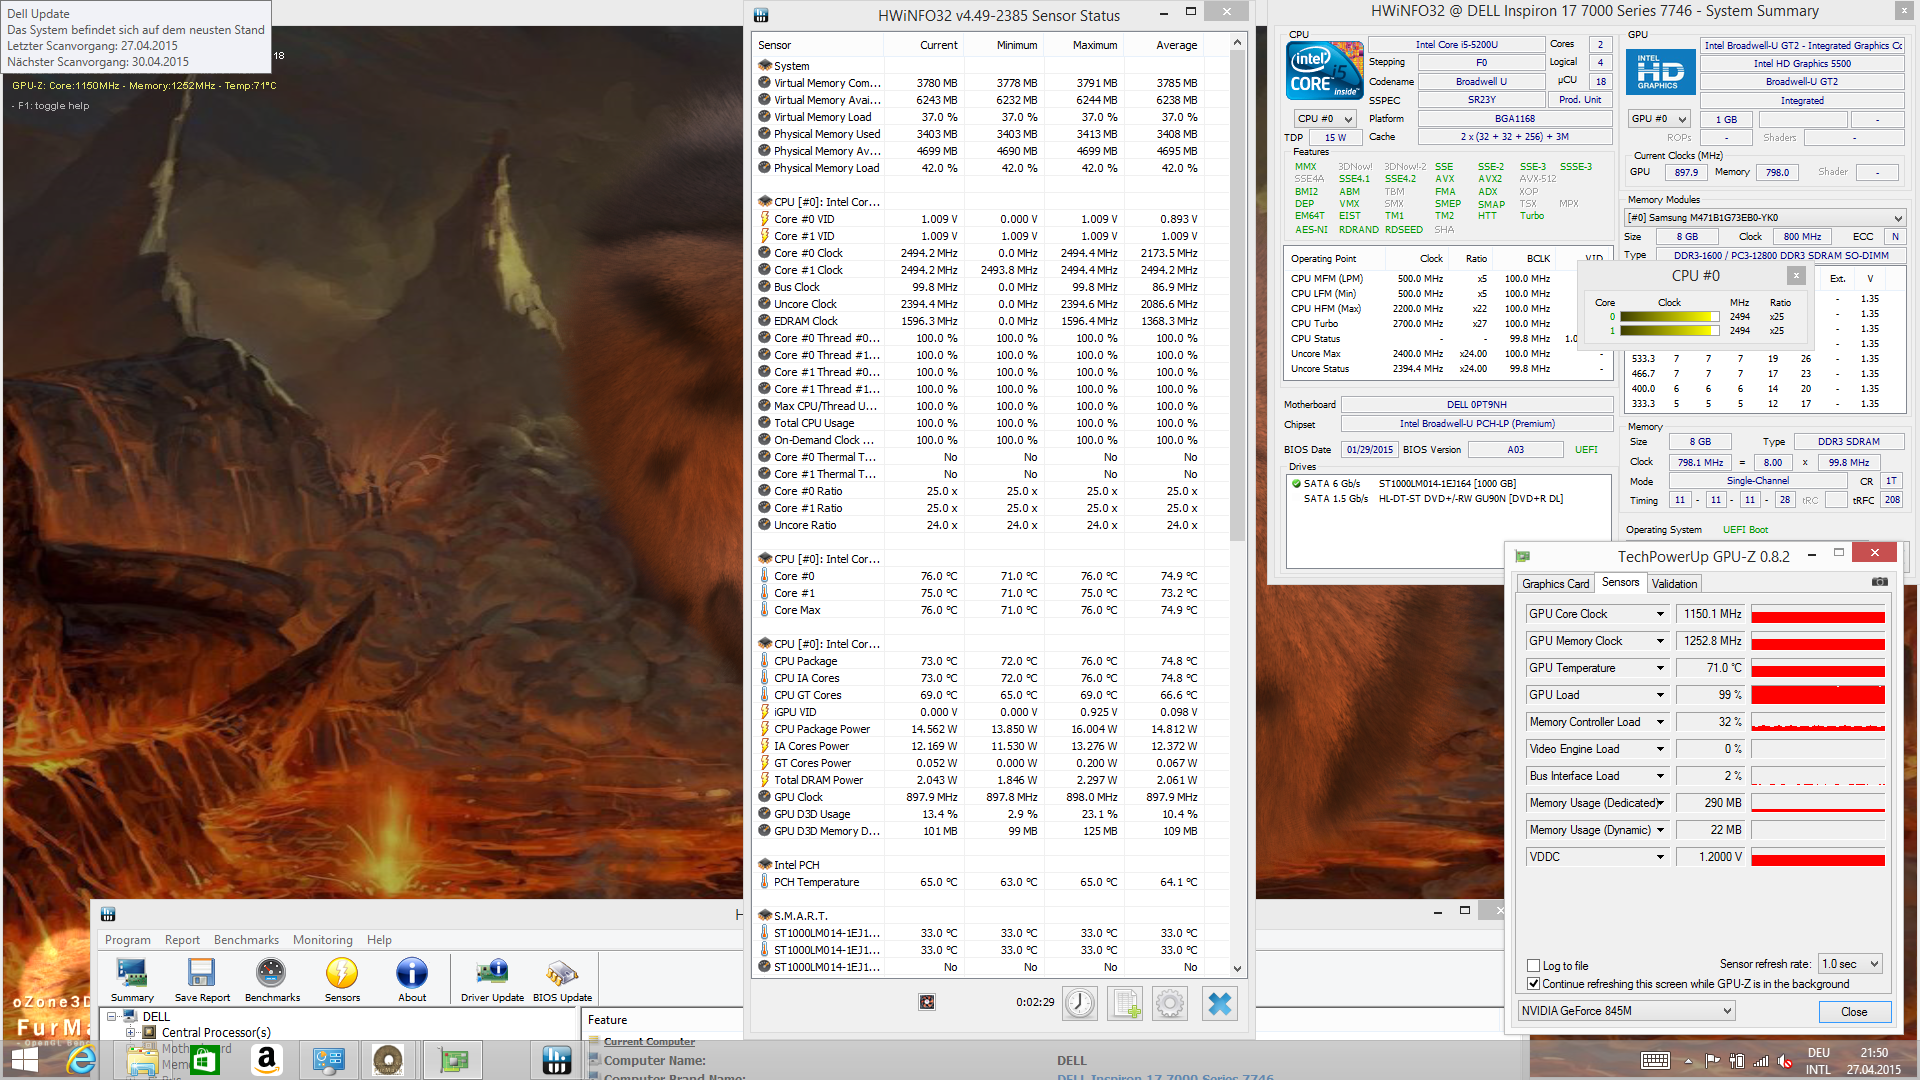
Task: Open the NVIDIA GeForce 845M GPU selector
Action: coord(1626,1011)
